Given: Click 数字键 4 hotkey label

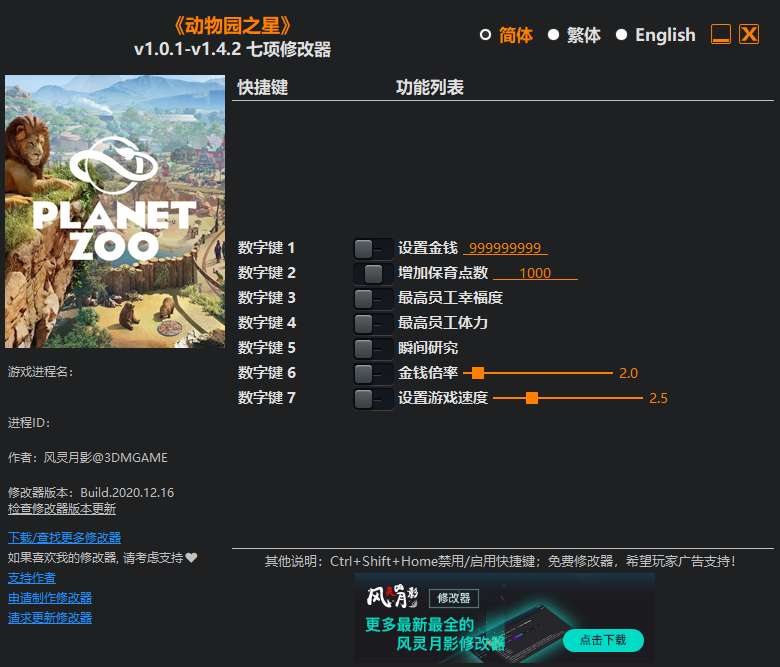Looking at the screenshot, I should click(267, 323).
